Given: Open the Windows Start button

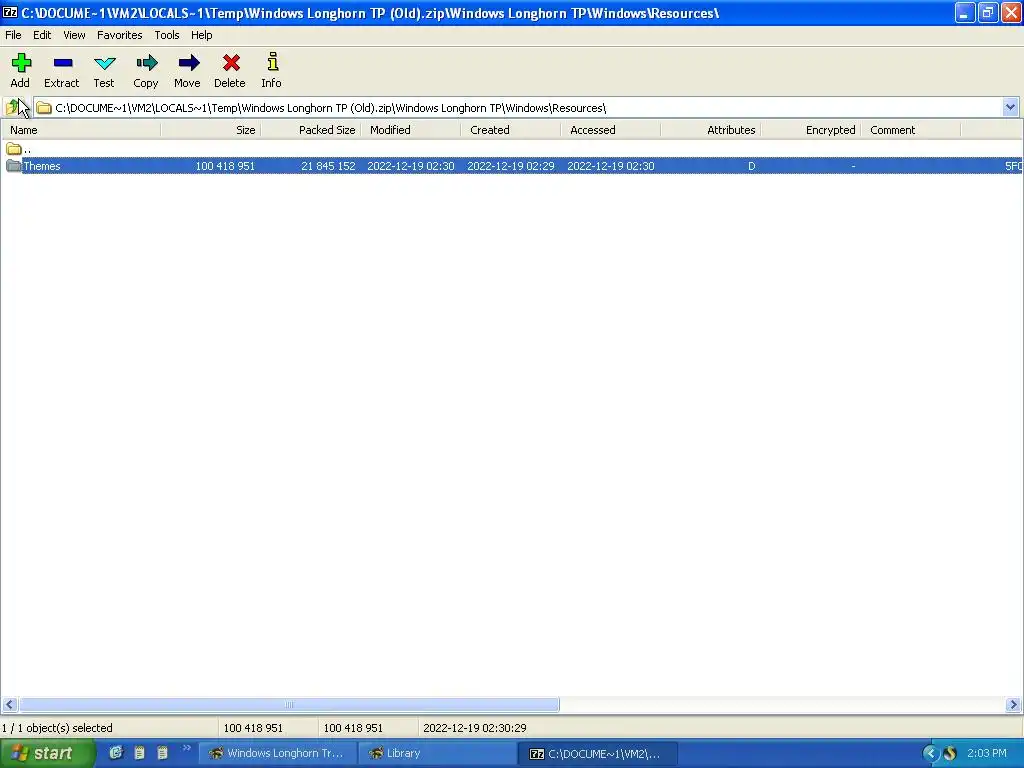Looking at the screenshot, I should click(x=47, y=753).
